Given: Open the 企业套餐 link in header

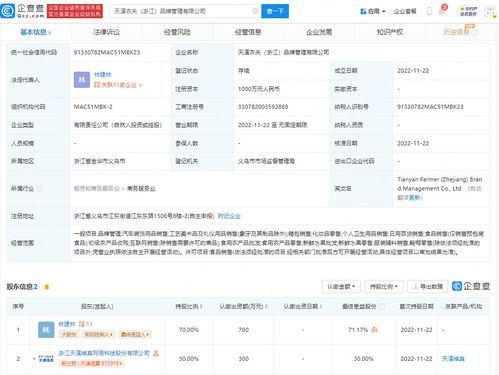Looking at the screenshot, I should tap(405, 11).
